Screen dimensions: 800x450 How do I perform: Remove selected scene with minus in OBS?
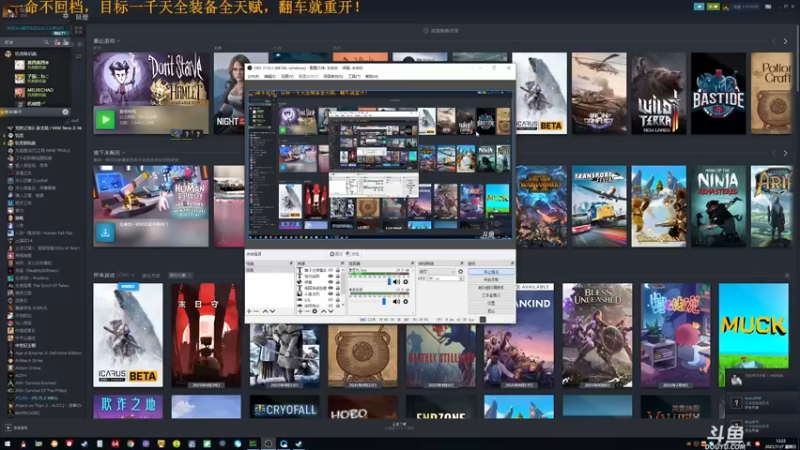256,311
